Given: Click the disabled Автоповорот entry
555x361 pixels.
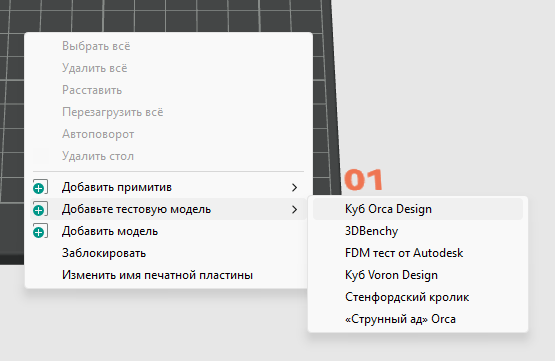Looking at the screenshot, I should tap(168, 134).
